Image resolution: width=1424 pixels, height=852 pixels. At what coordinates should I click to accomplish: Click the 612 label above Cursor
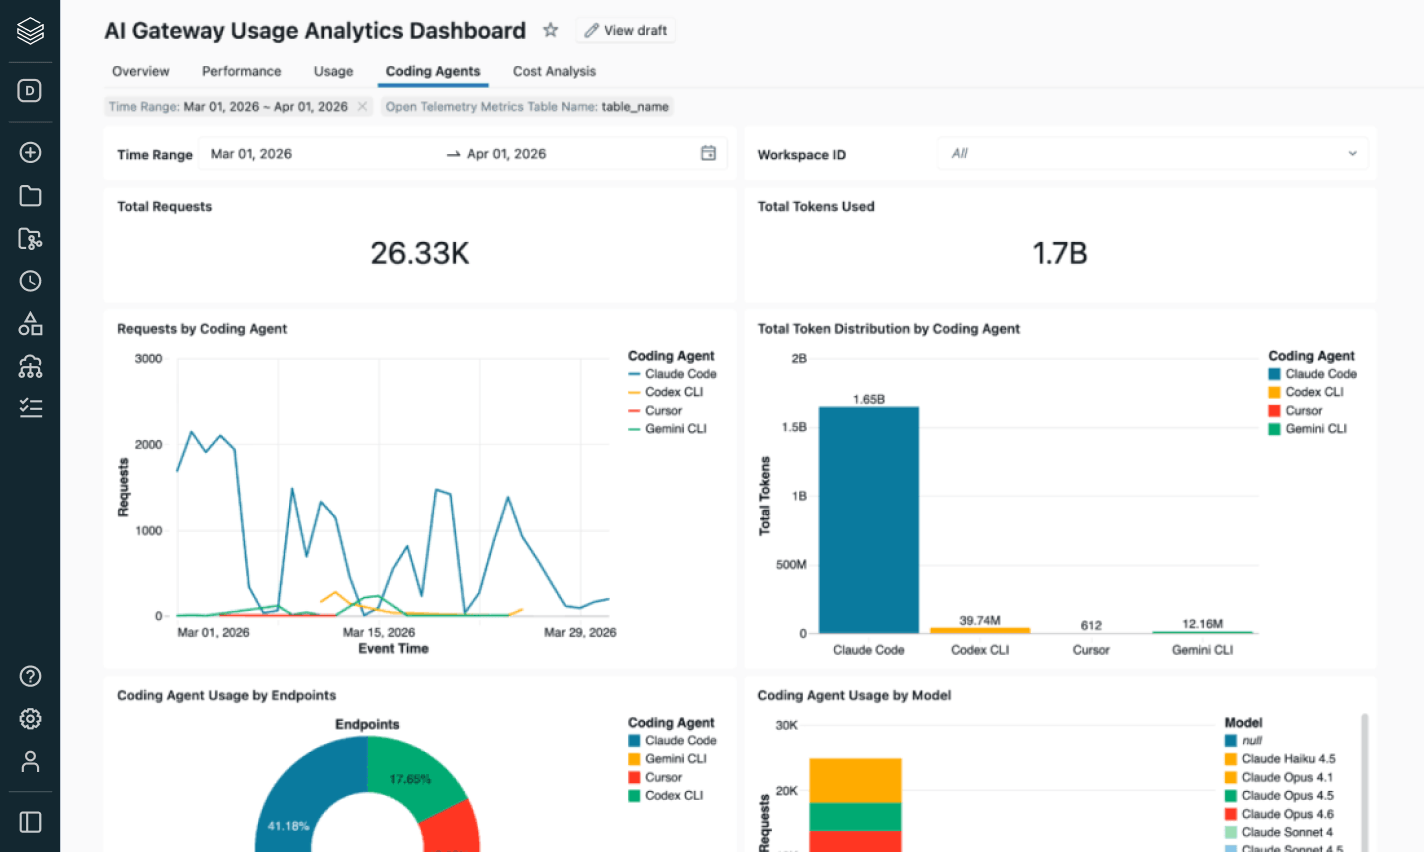pos(1091,626)
